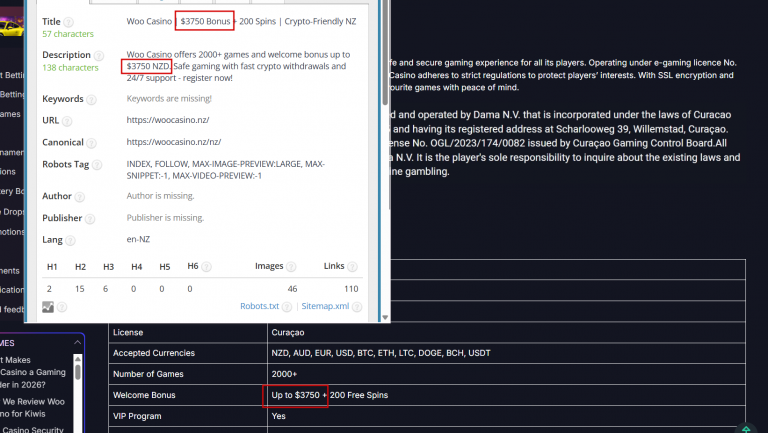Click 'Publisher is missing.' message
The image size is (768, 433).
point(165,218)
